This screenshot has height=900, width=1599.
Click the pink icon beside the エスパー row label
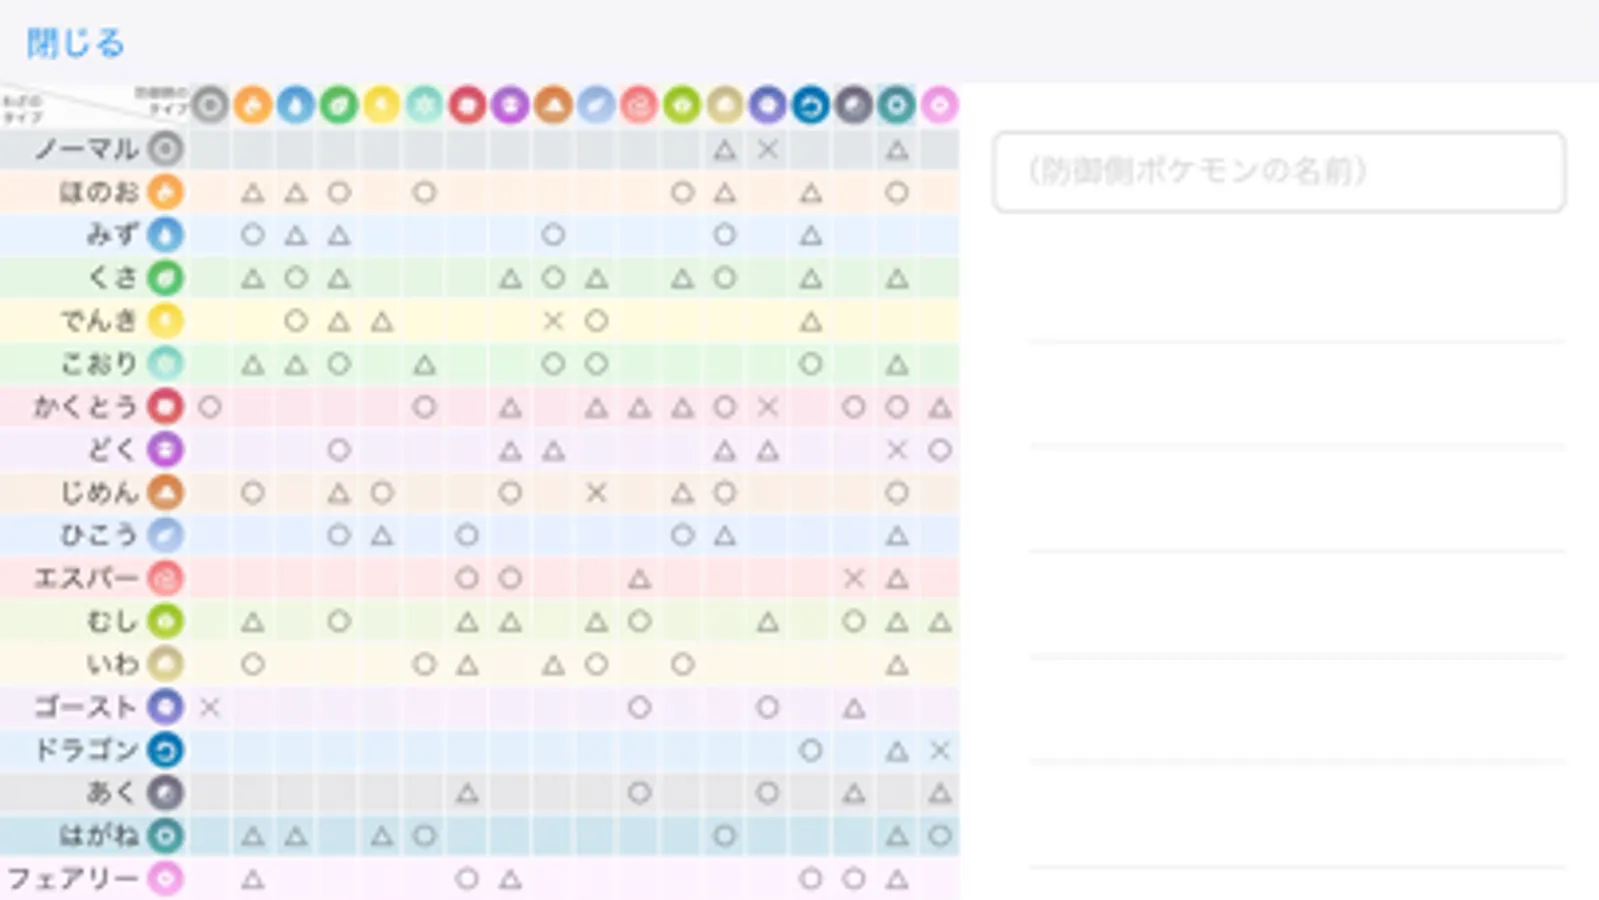coord(166,579)
